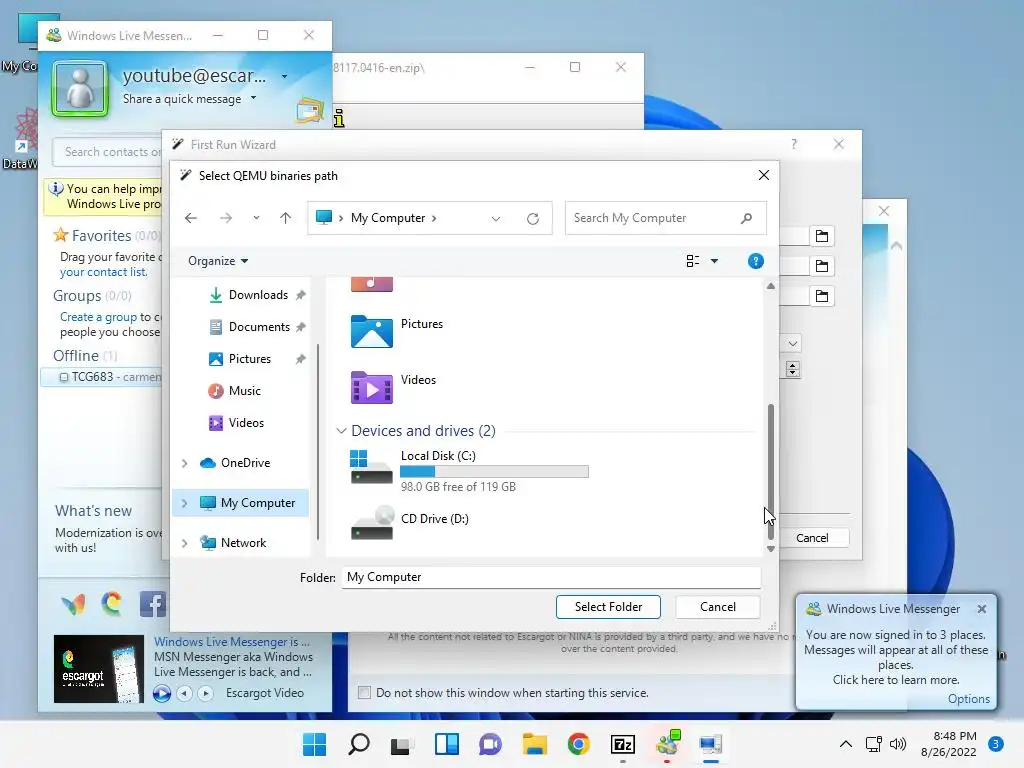Screen dimensions: 1024x768
Task: Show hidden system tray icons
Action: pos(845,744)
